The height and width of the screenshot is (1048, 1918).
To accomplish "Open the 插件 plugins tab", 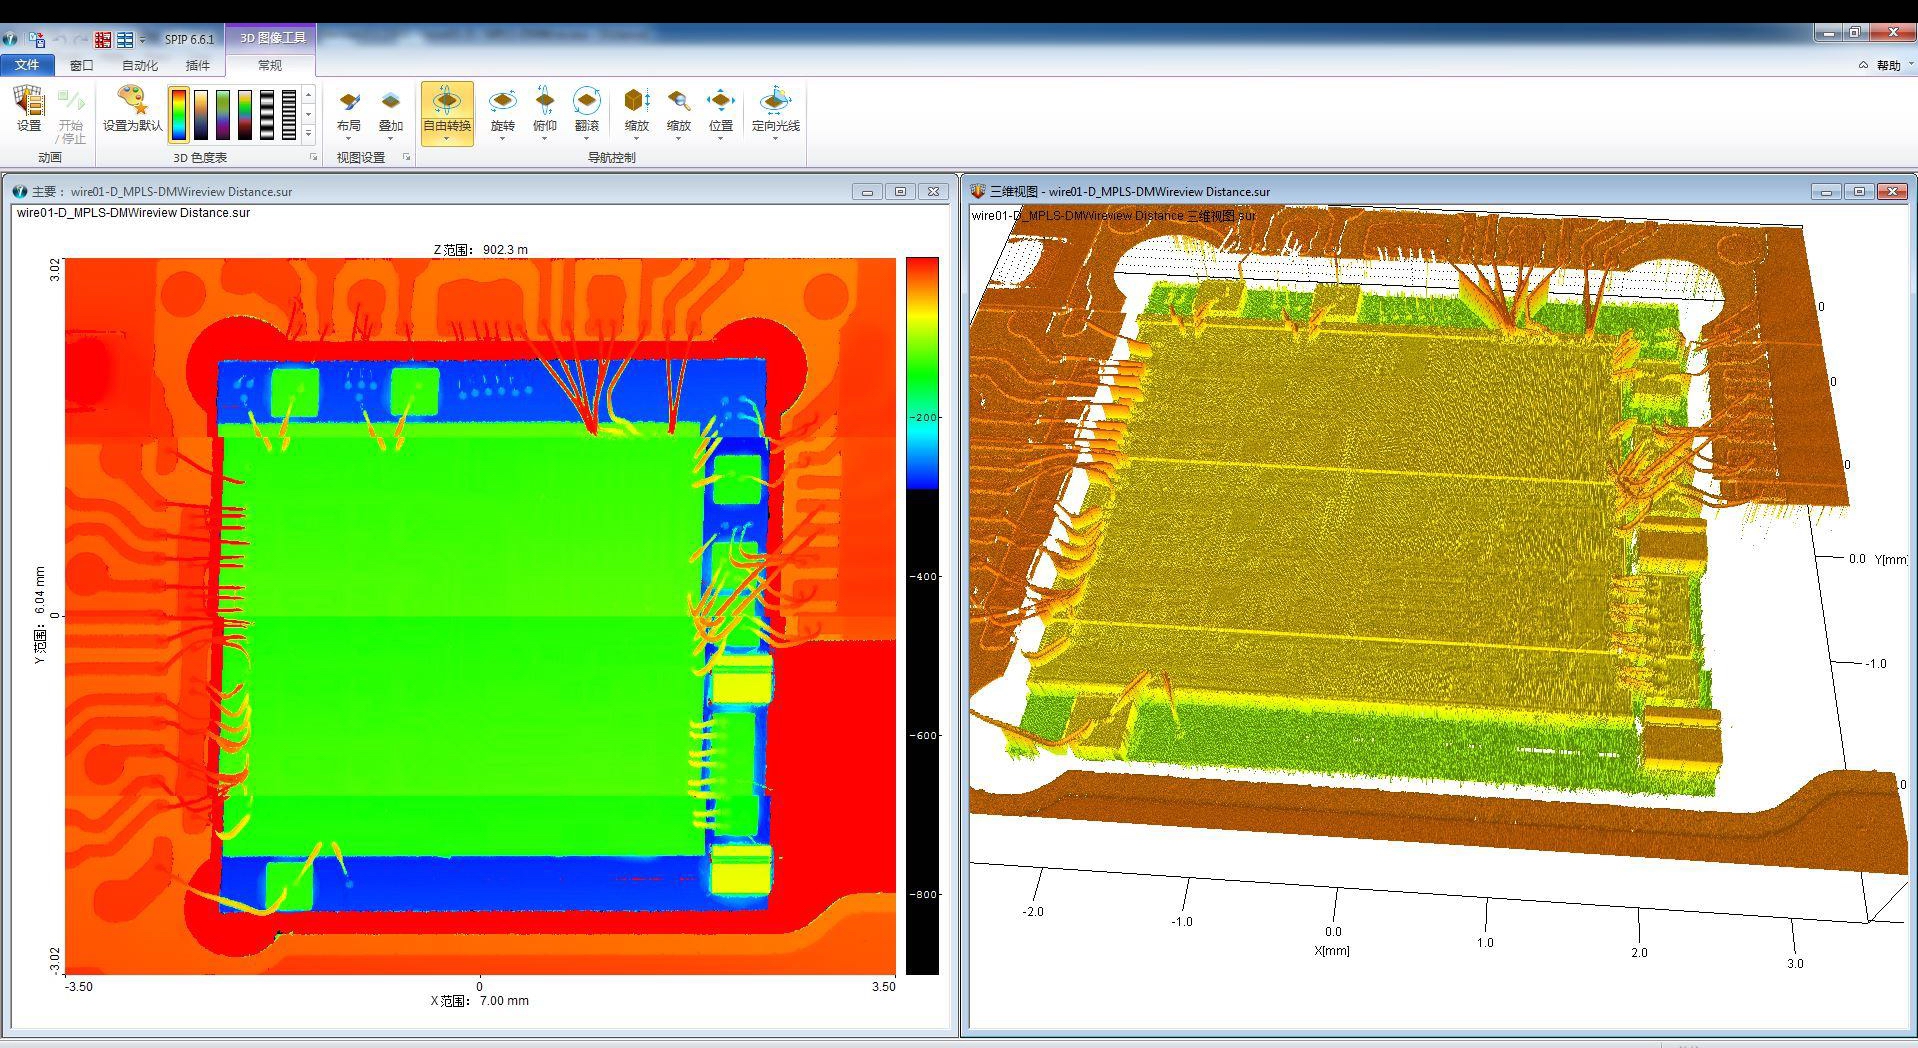I will pyautogui.click(x=198, y=65).
